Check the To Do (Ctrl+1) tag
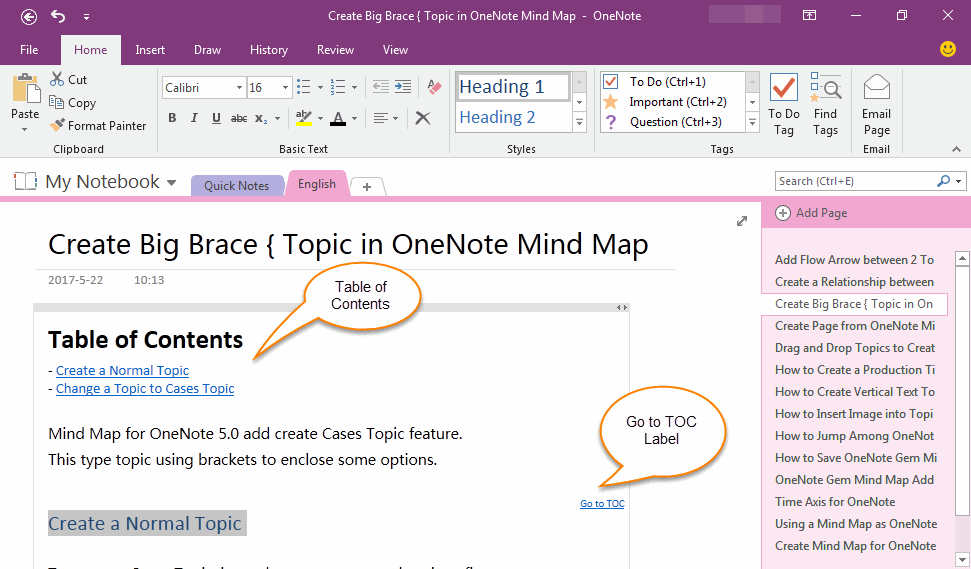Image resolution: width=971 pixels, height=569 pixels. [671, 82]
